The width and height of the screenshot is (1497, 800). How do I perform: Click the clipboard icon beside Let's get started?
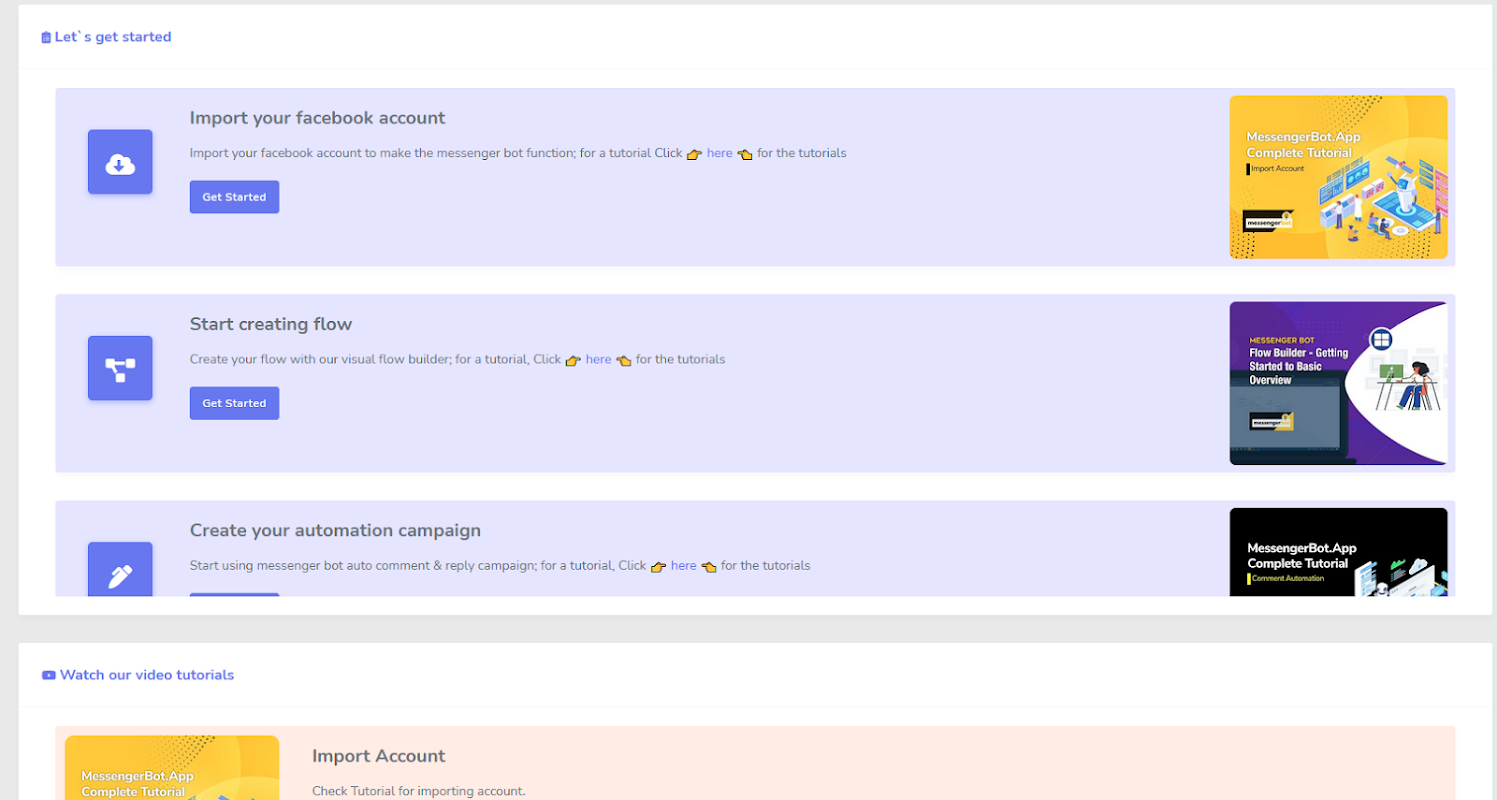[x=46, y=38]
